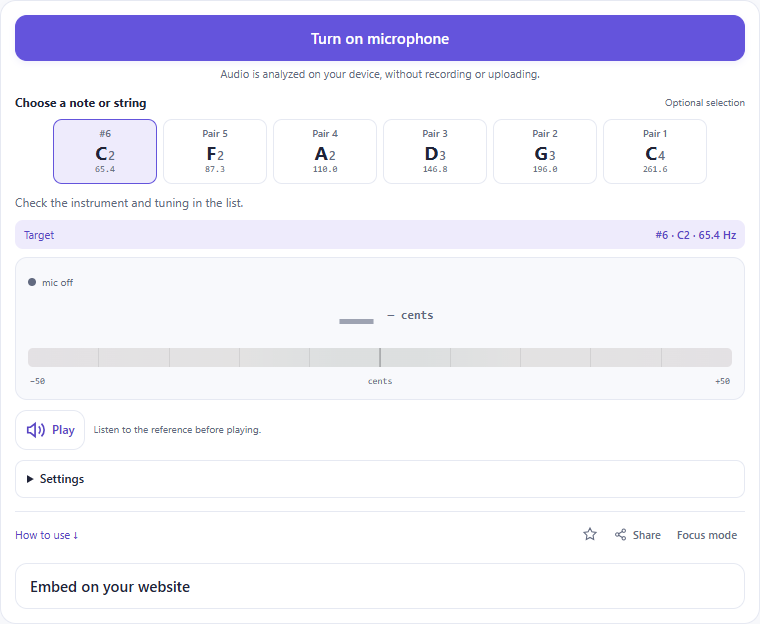Click the Turn on microphone button
Viewport: 760px width, 624px height.
tap(380, 38)
